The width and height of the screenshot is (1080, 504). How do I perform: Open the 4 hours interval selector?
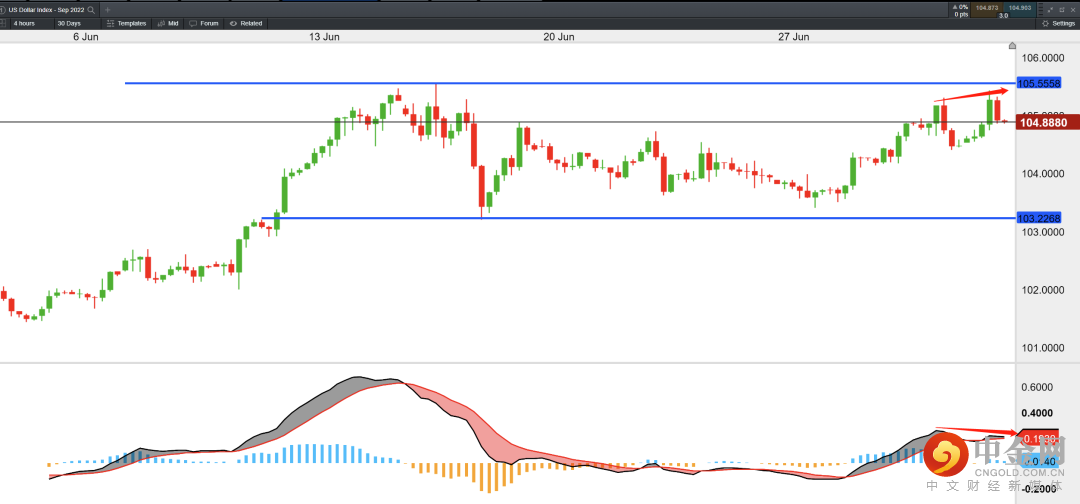point(32,23)
